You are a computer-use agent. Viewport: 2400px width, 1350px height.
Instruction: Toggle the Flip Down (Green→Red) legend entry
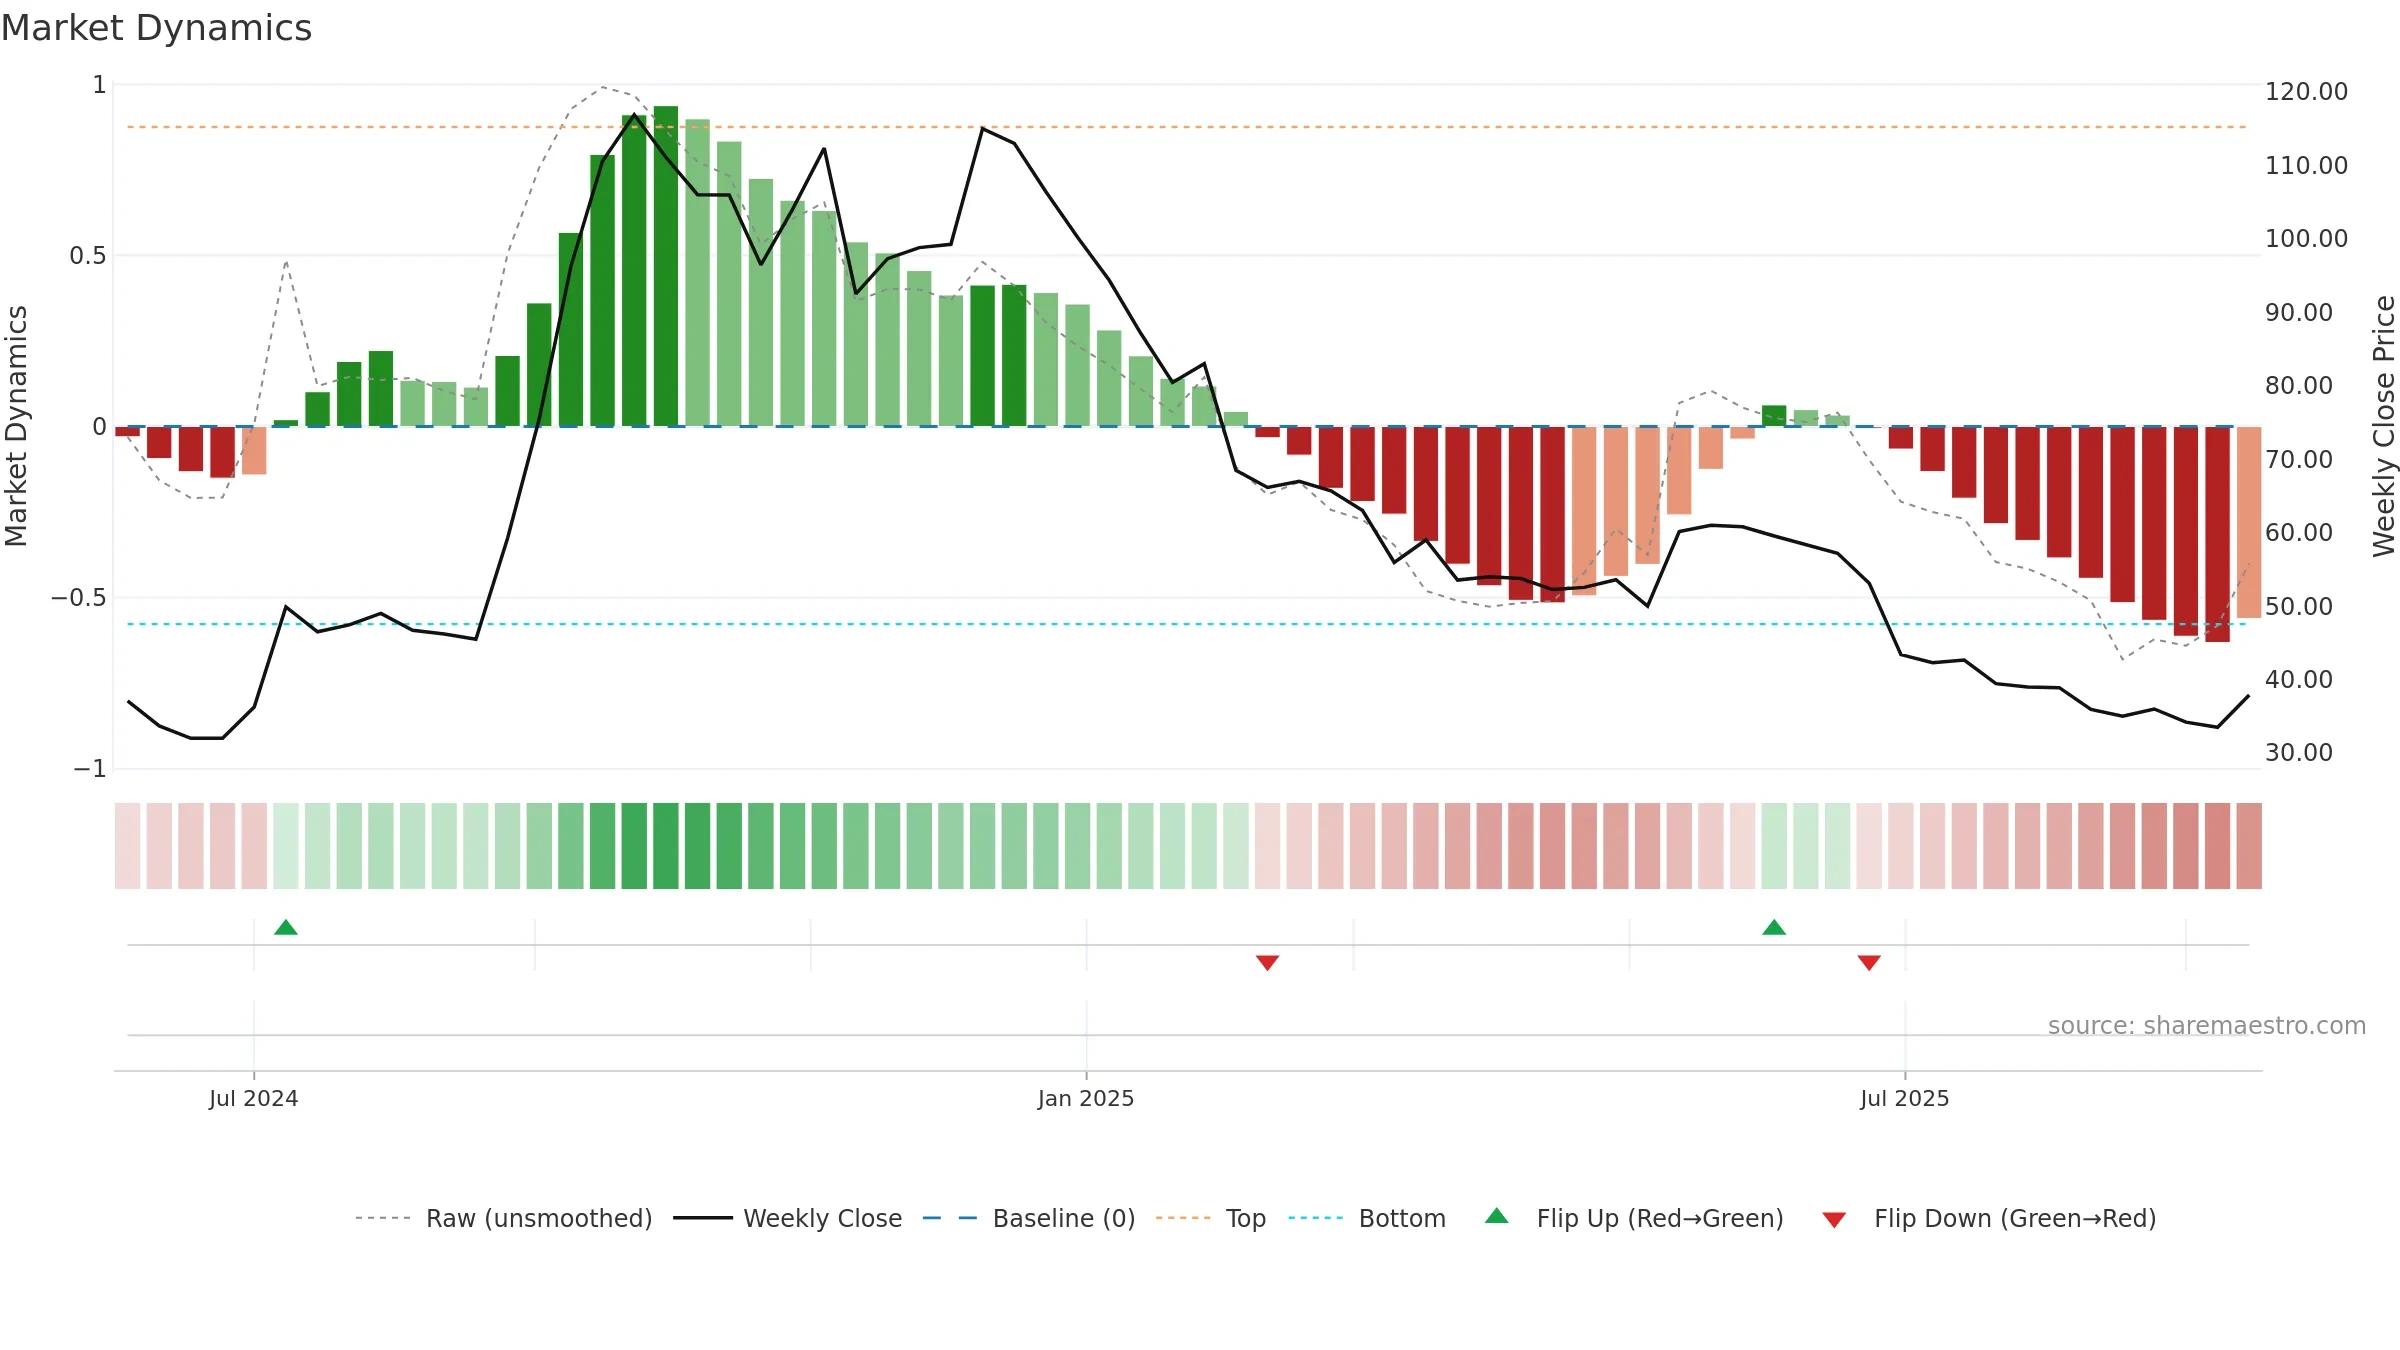coord(1989,1218)
